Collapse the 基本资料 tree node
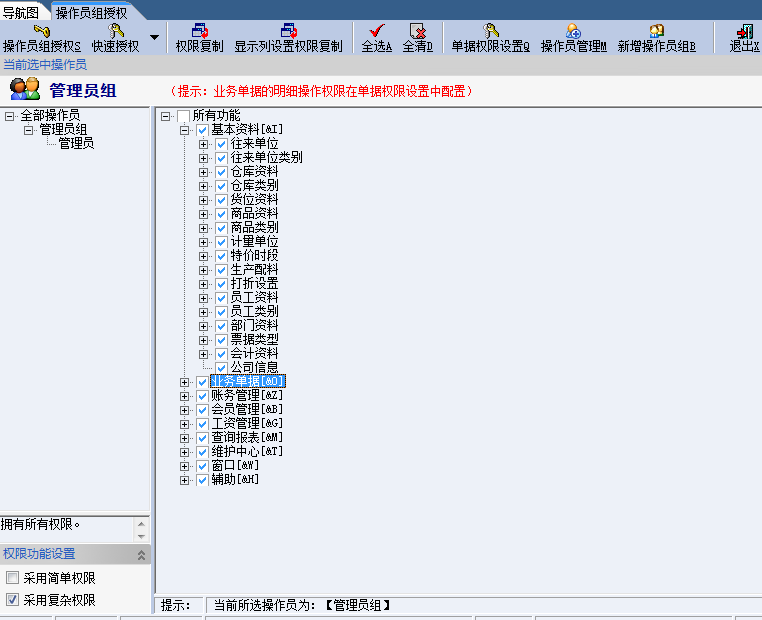Image resolution: width=762 pixels, height=620 pixels. click(185, 130)
